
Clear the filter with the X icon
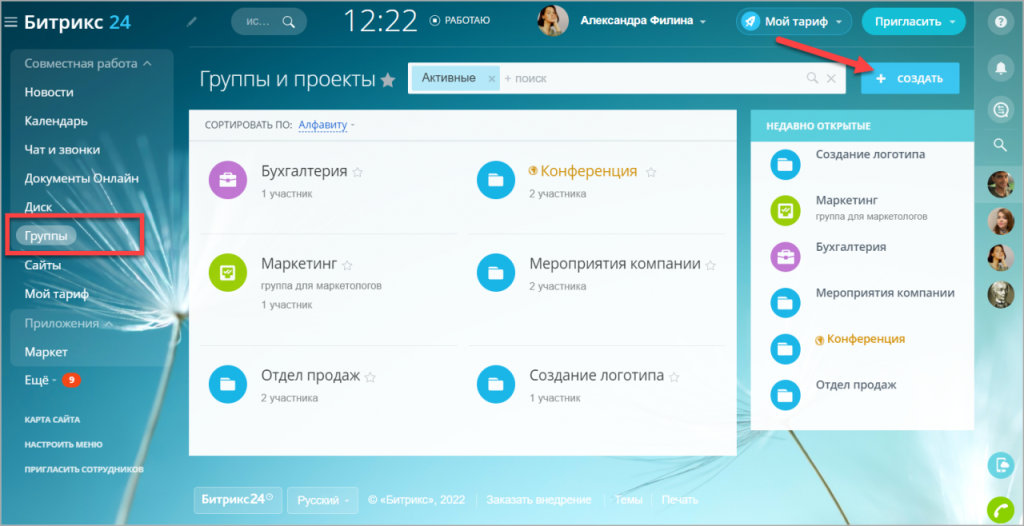tap(831, 78)
